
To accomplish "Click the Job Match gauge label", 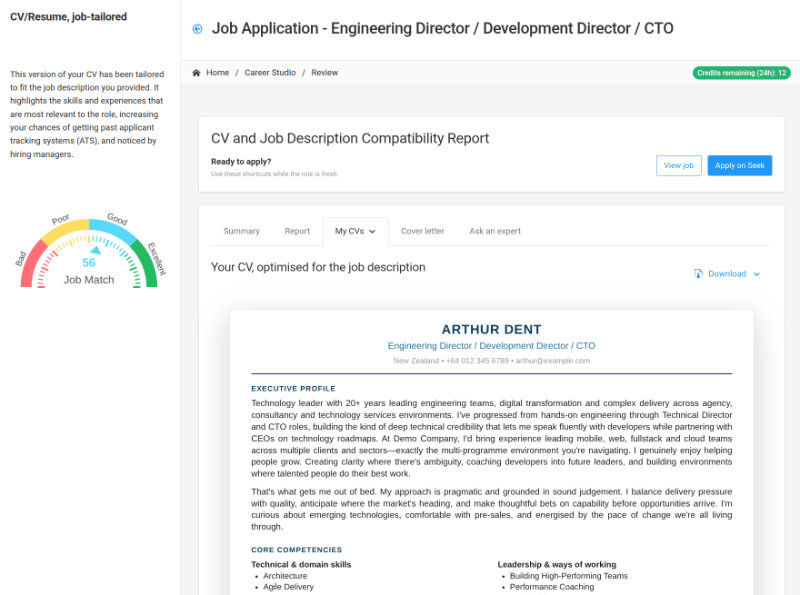I will click(x=89, y=280).
